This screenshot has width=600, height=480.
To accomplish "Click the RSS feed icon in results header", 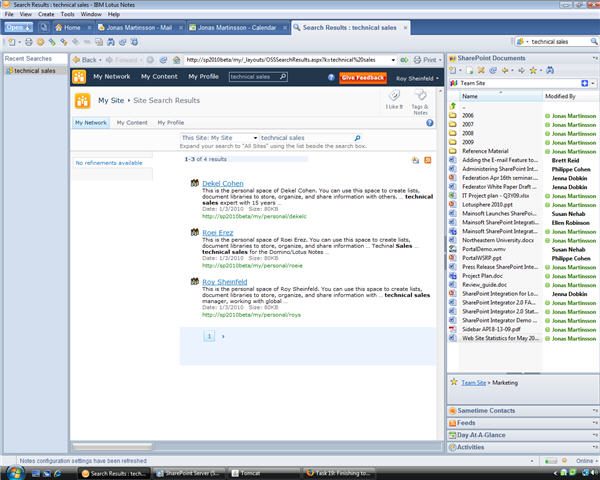I will click(427, 160).
